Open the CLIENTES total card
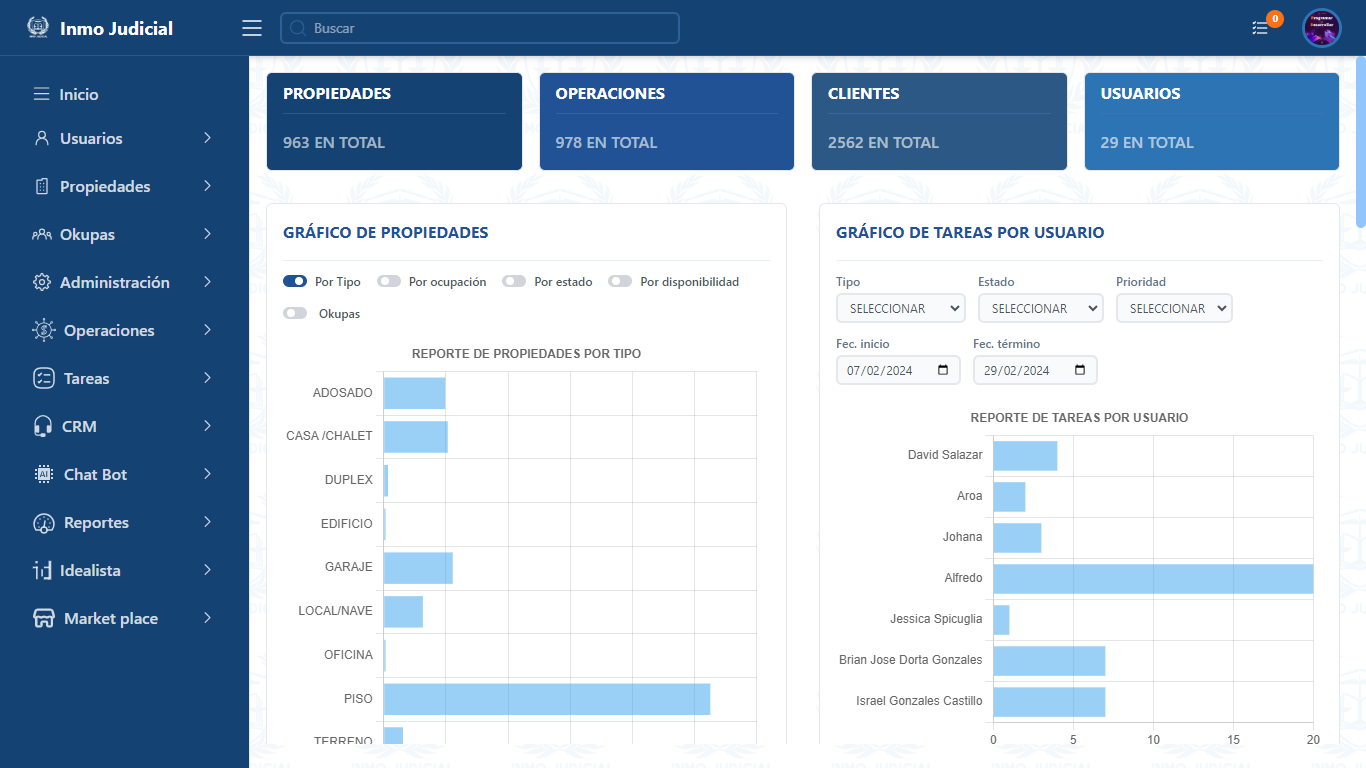The width and height of the screenshot is (1366, 768). (939, 121)
